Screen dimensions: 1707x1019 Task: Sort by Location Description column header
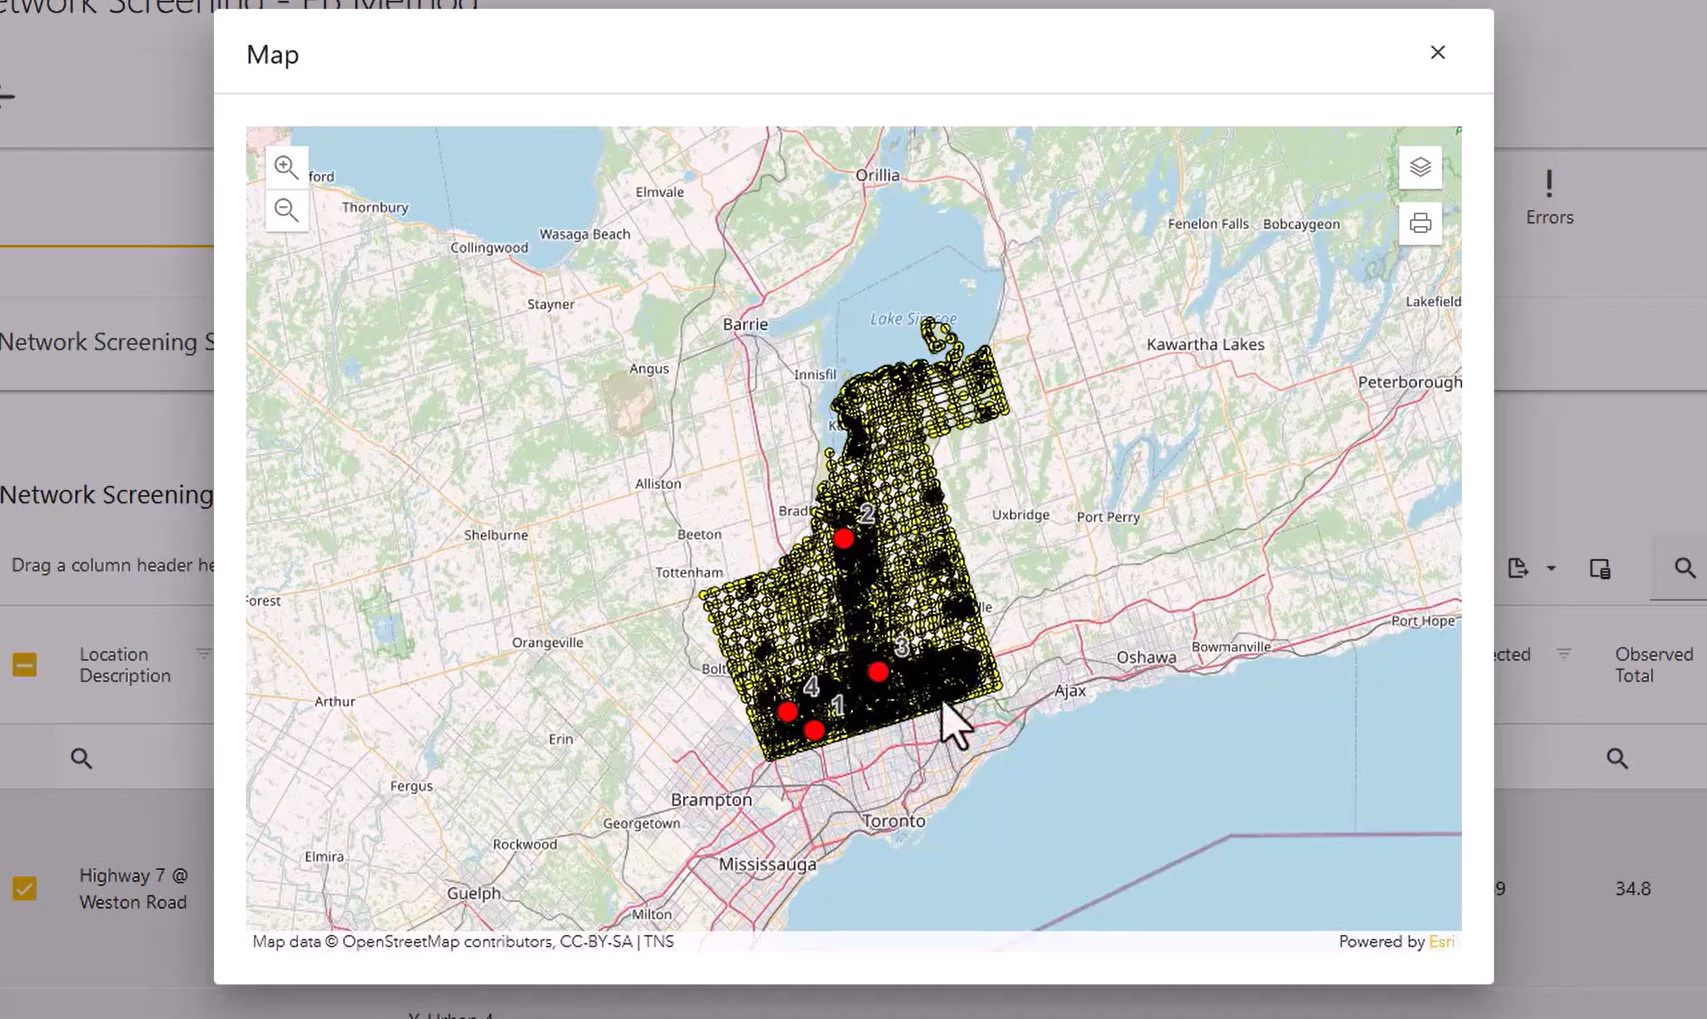click(x=125, y=665)
